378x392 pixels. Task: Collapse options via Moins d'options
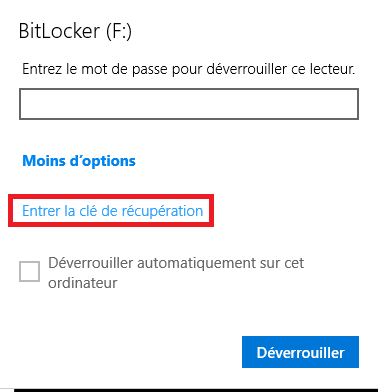click(x=79, y=161)
